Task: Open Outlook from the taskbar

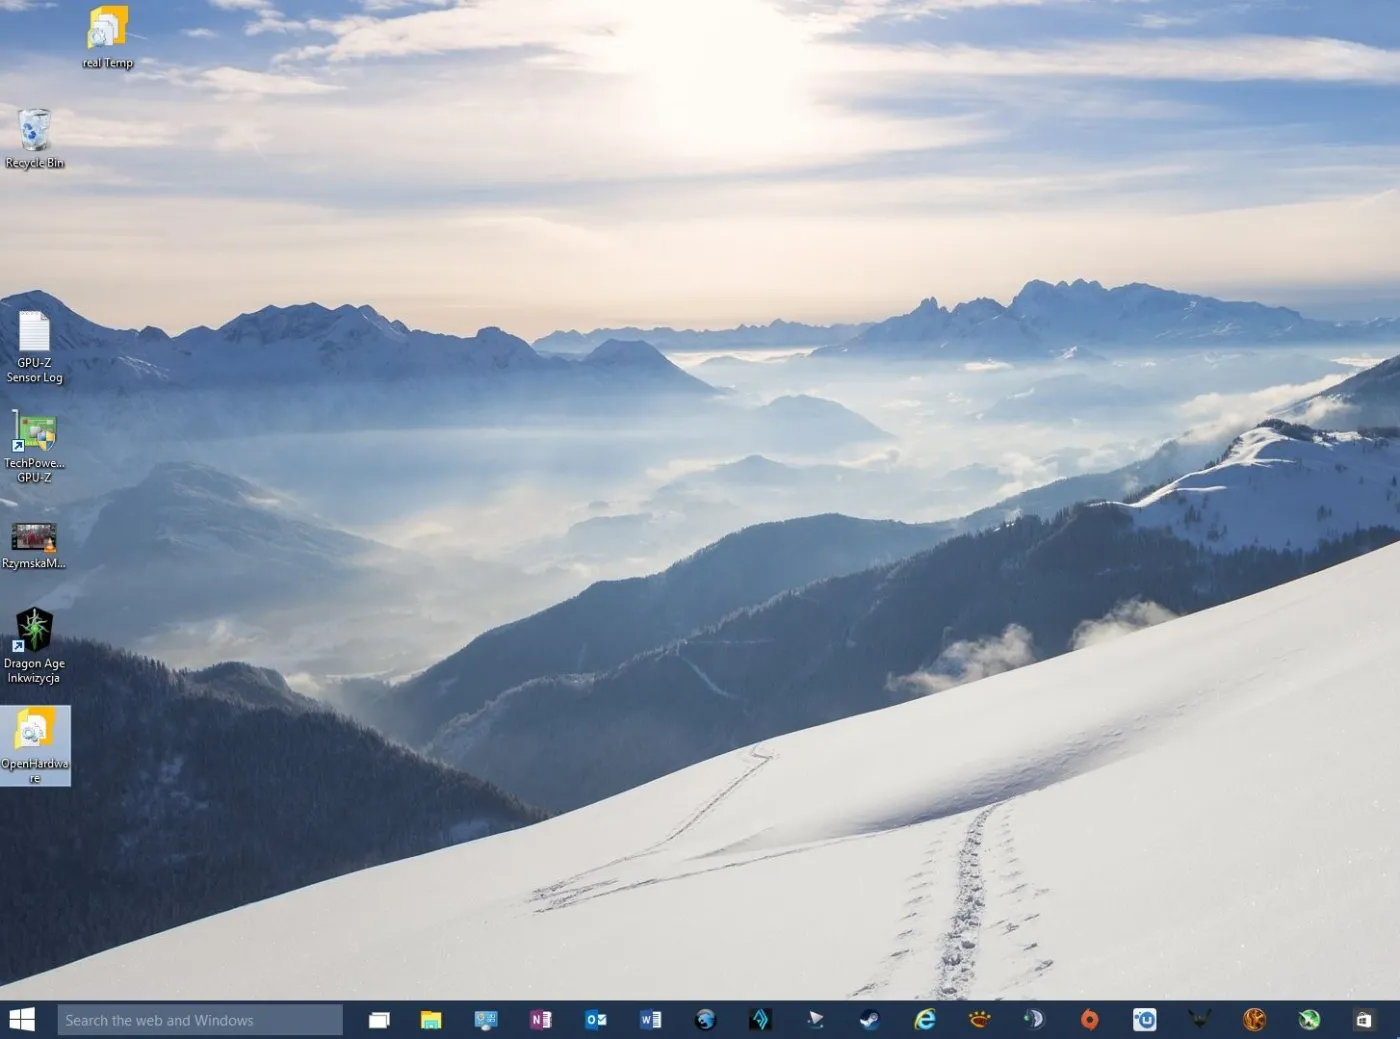Action: pos(596,1019)
